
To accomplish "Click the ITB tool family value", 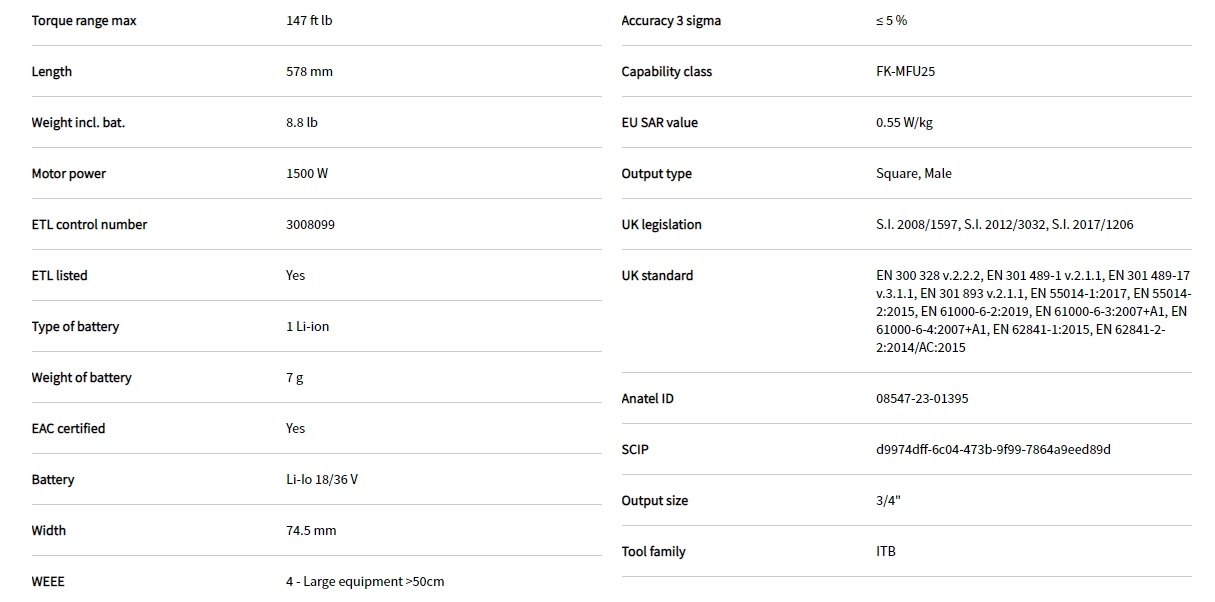I will coord(886,552).
